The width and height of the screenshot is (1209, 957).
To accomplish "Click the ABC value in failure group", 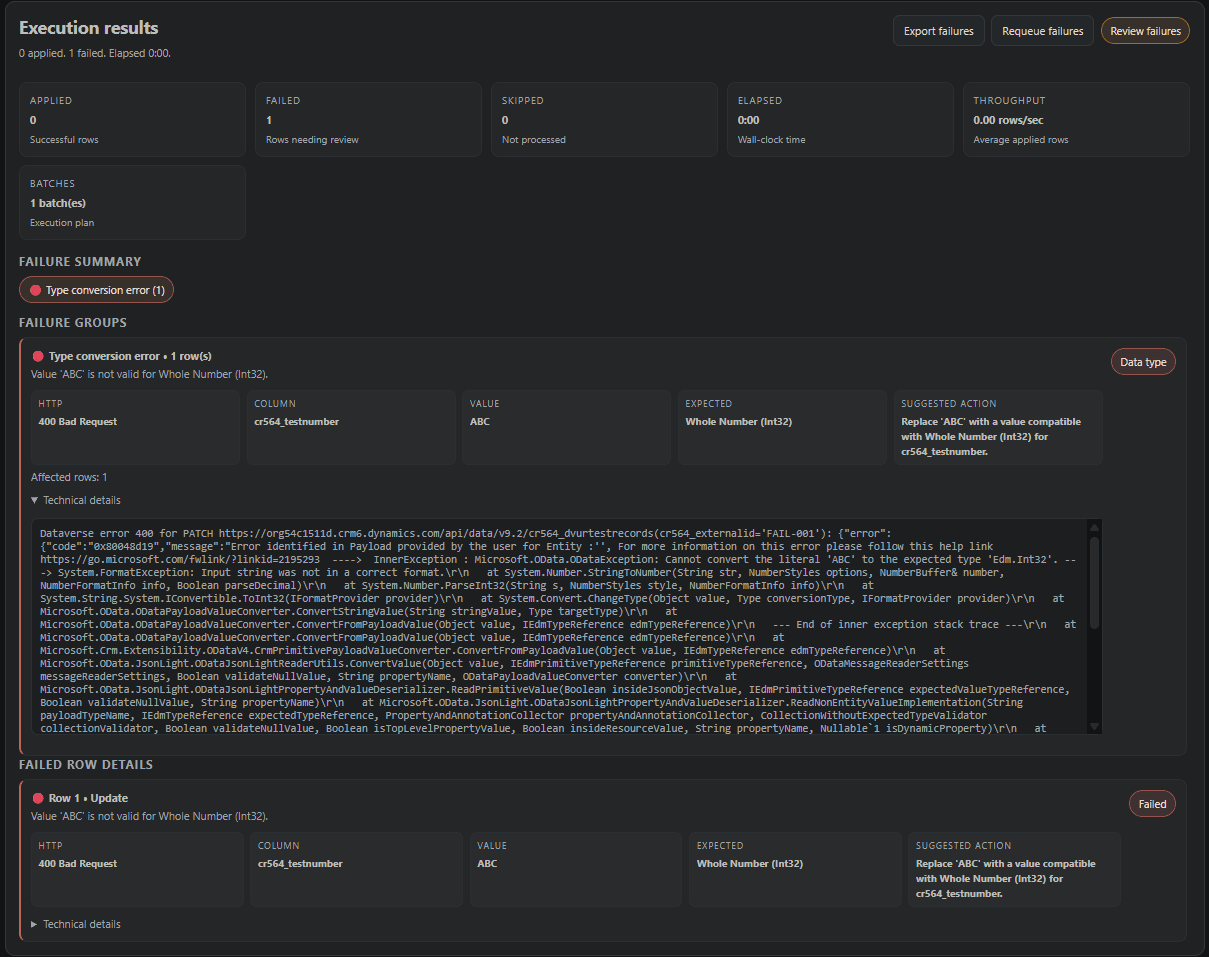I will click(x=480, y=422).
